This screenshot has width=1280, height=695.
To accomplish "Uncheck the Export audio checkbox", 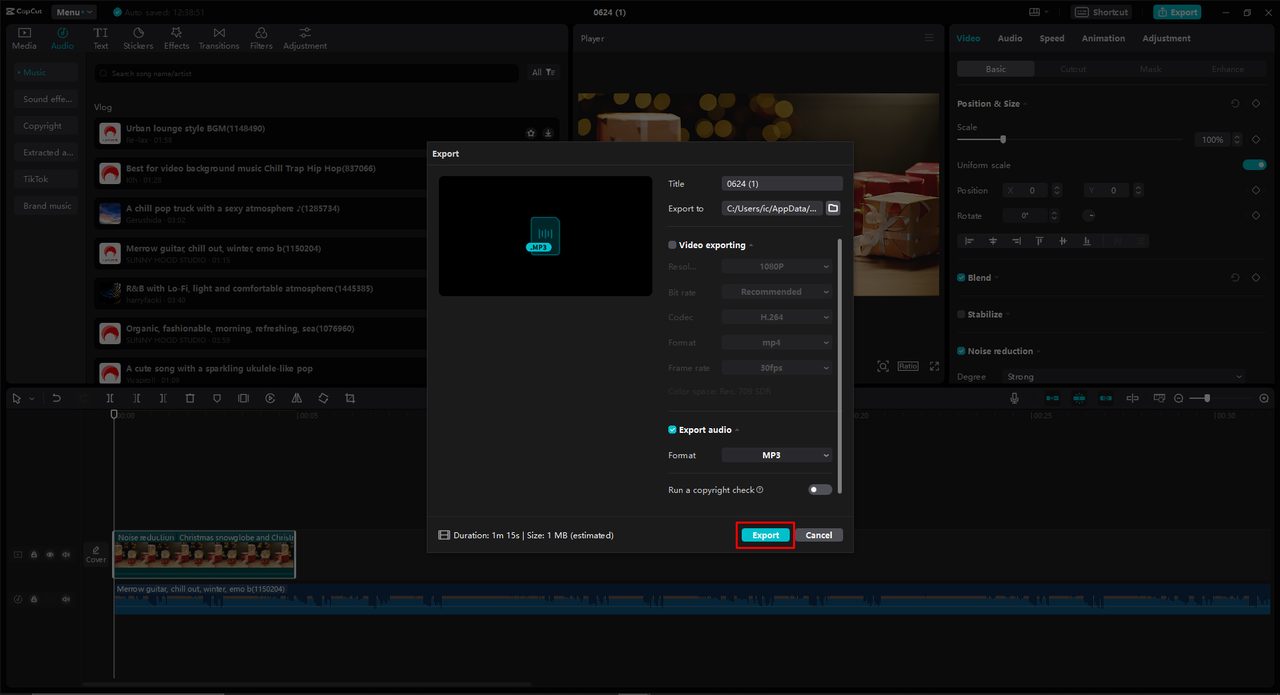I will coord(672,430).
